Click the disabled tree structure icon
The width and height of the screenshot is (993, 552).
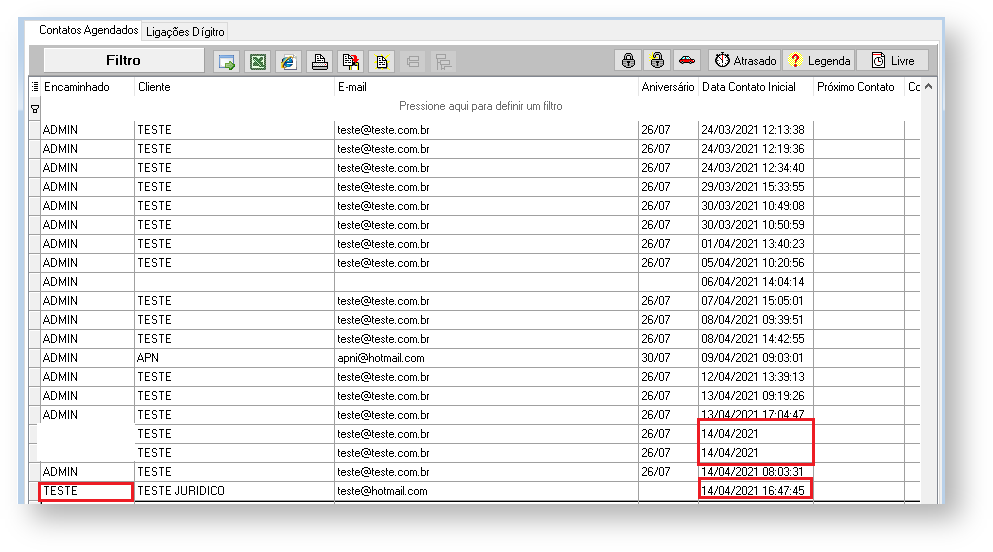(x=443, y=61)
